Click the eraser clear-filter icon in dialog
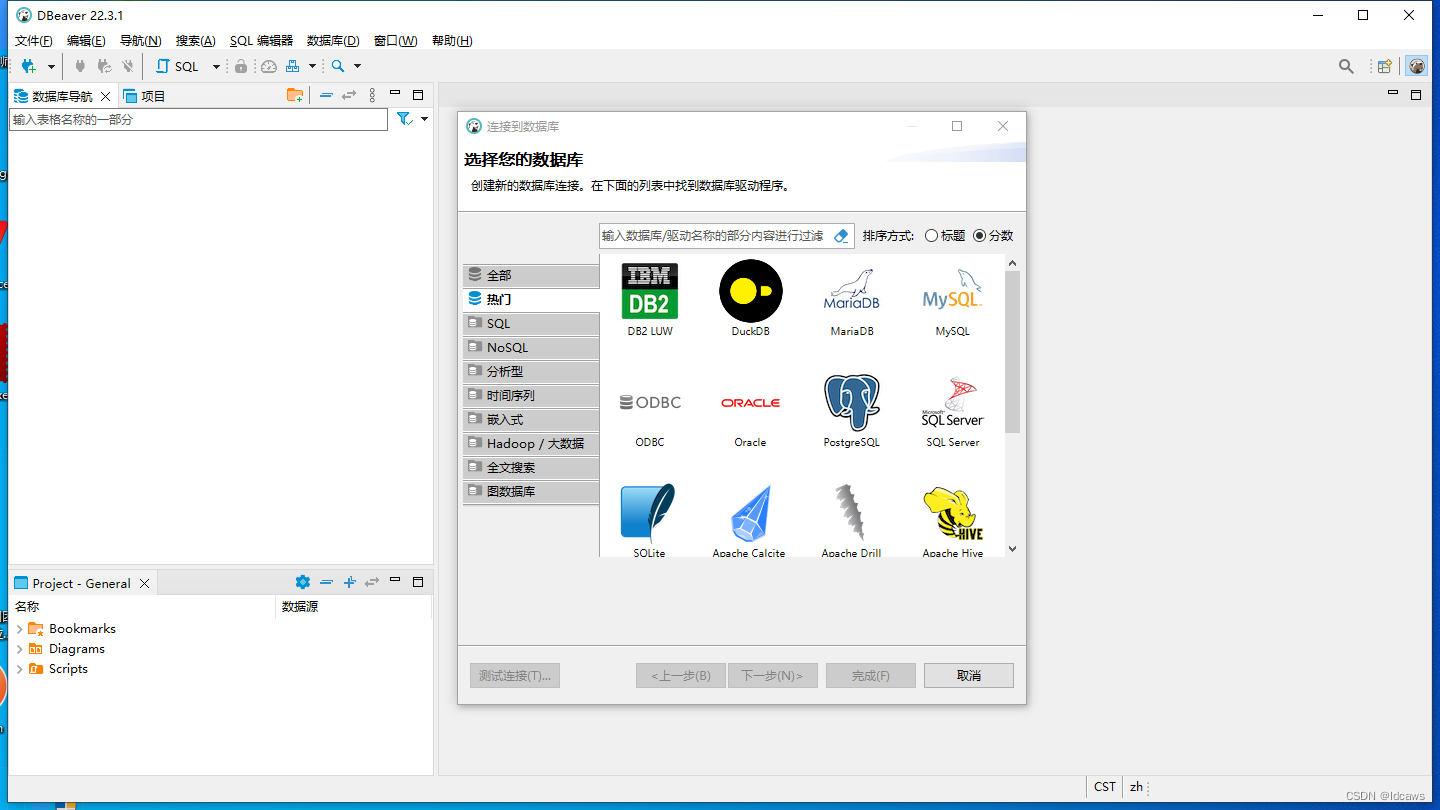 tap(841, 236)
